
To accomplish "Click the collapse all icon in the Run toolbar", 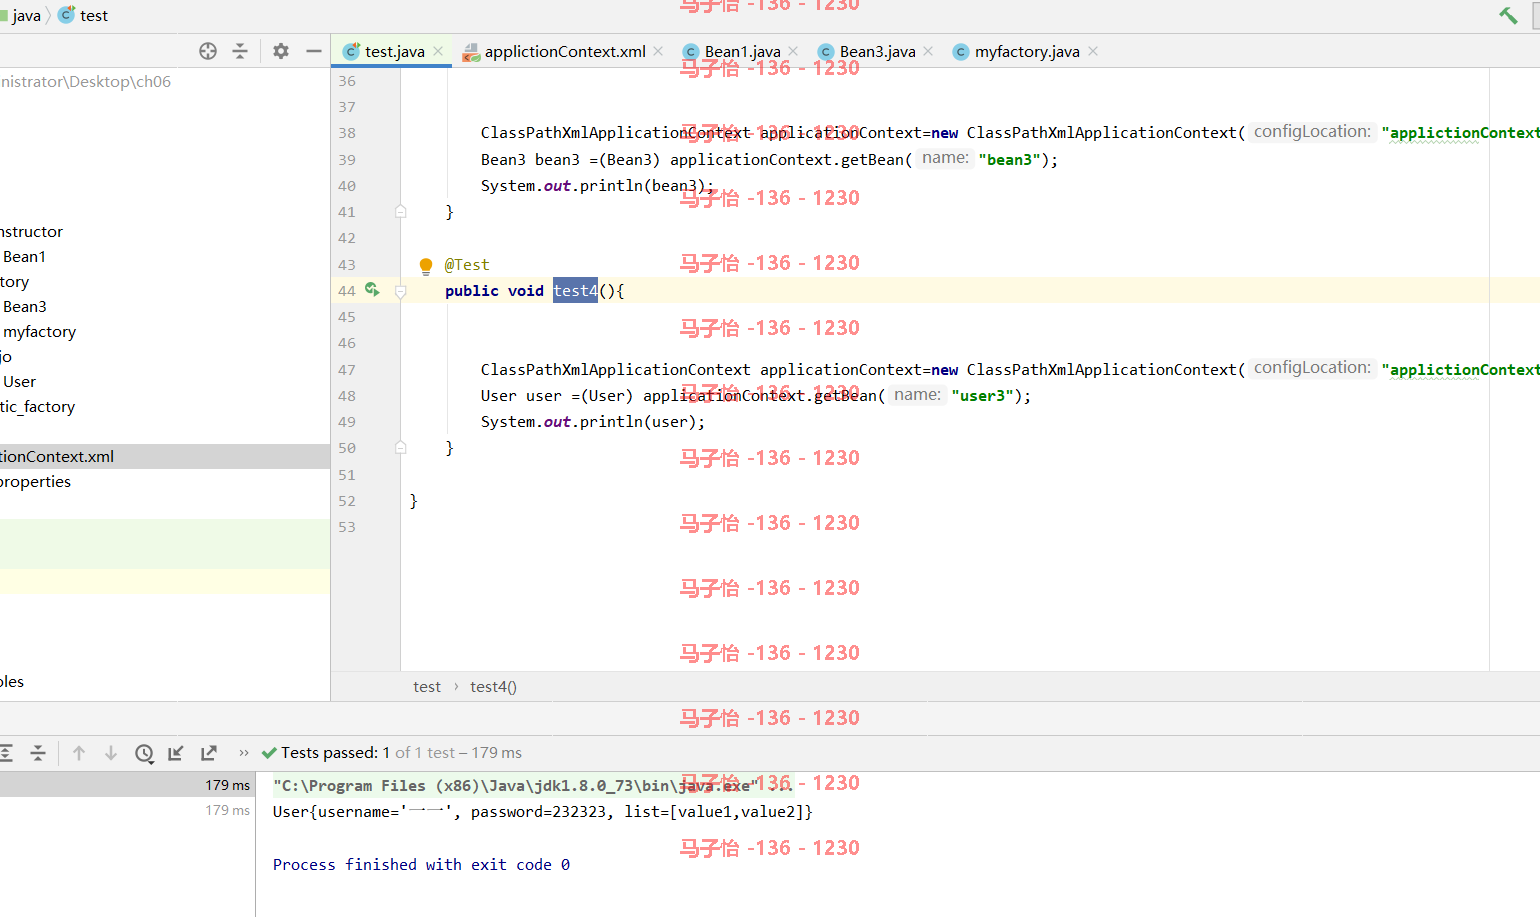I will click(38, 753).
